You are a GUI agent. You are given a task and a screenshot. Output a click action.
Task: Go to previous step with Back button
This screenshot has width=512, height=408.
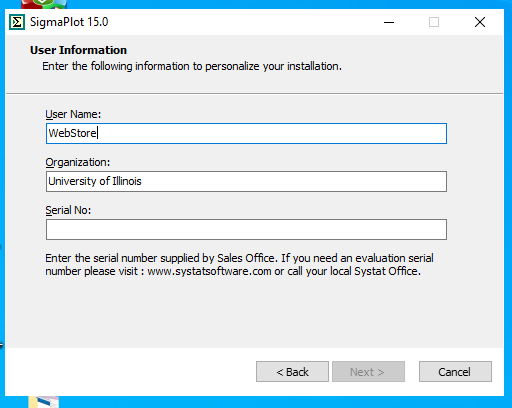(292, 372)
